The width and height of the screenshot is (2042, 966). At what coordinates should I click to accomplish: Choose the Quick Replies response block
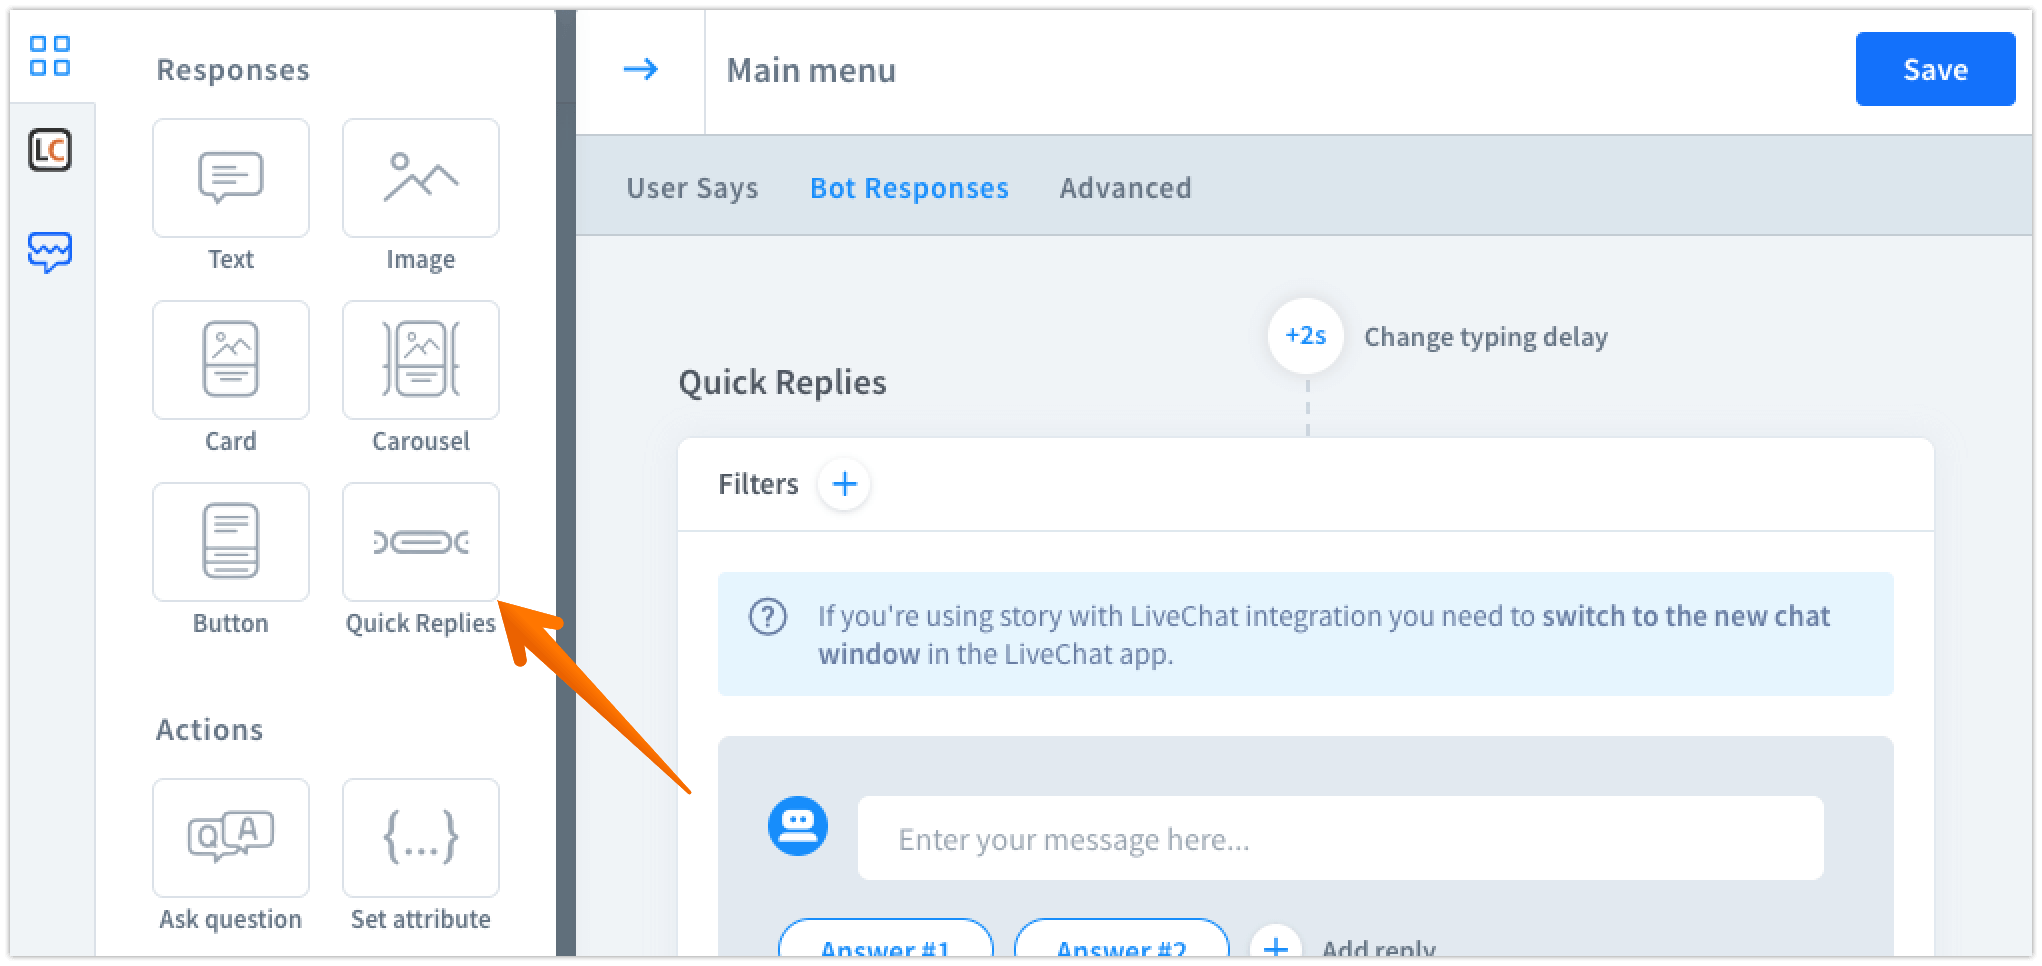click(x=420, y=542)
